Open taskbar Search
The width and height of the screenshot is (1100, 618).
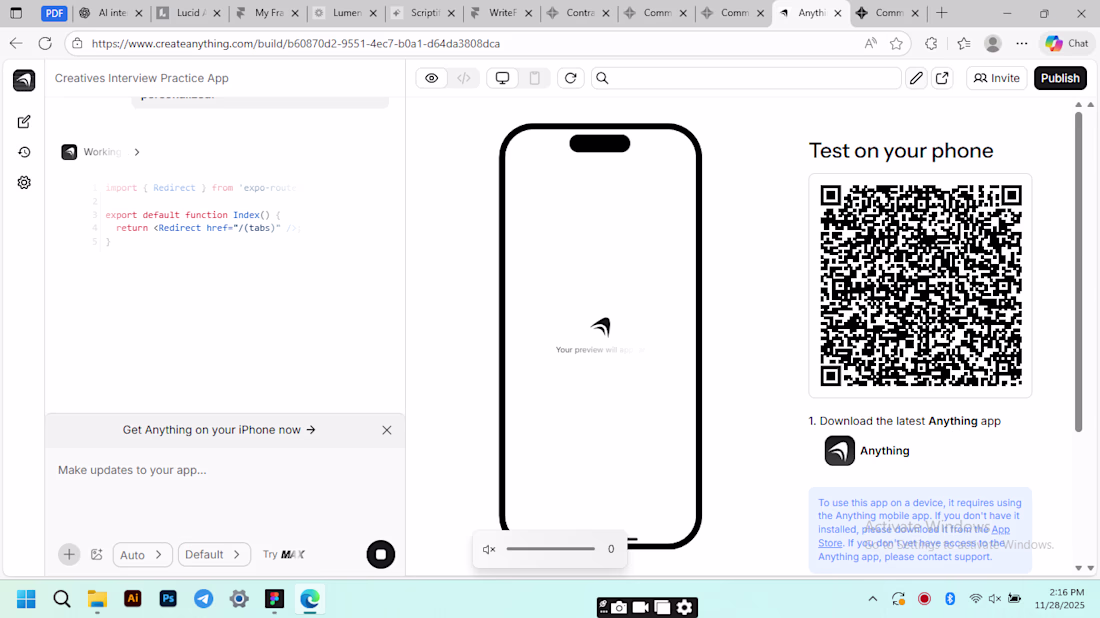coord(62,599)
